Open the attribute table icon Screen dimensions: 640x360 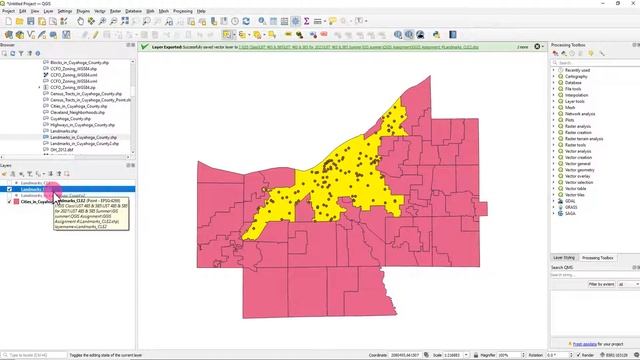pos(273,21)
